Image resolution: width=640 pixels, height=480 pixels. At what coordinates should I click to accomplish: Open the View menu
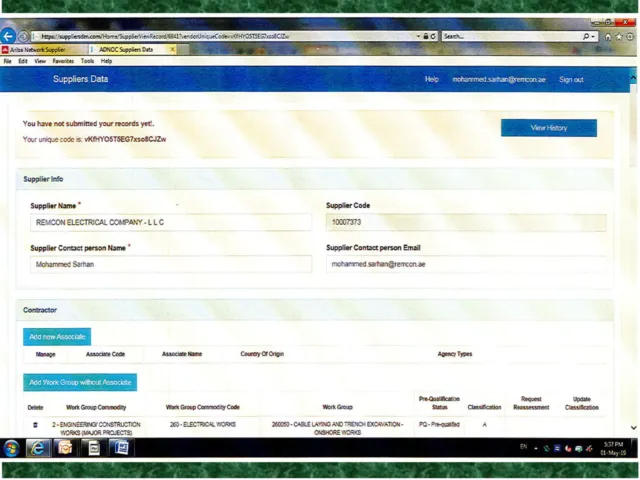[40, 61]
